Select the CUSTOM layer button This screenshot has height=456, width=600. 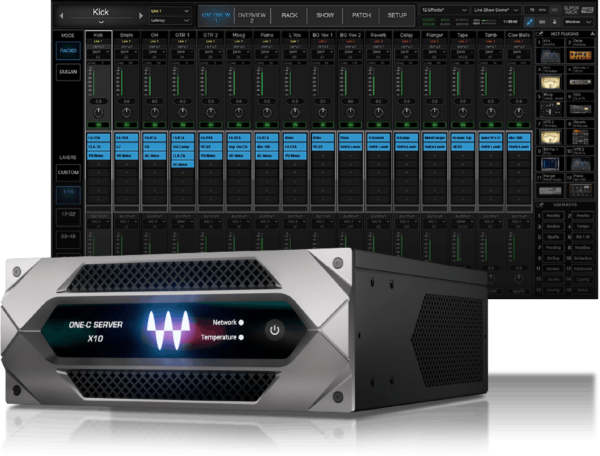(68, 173)
